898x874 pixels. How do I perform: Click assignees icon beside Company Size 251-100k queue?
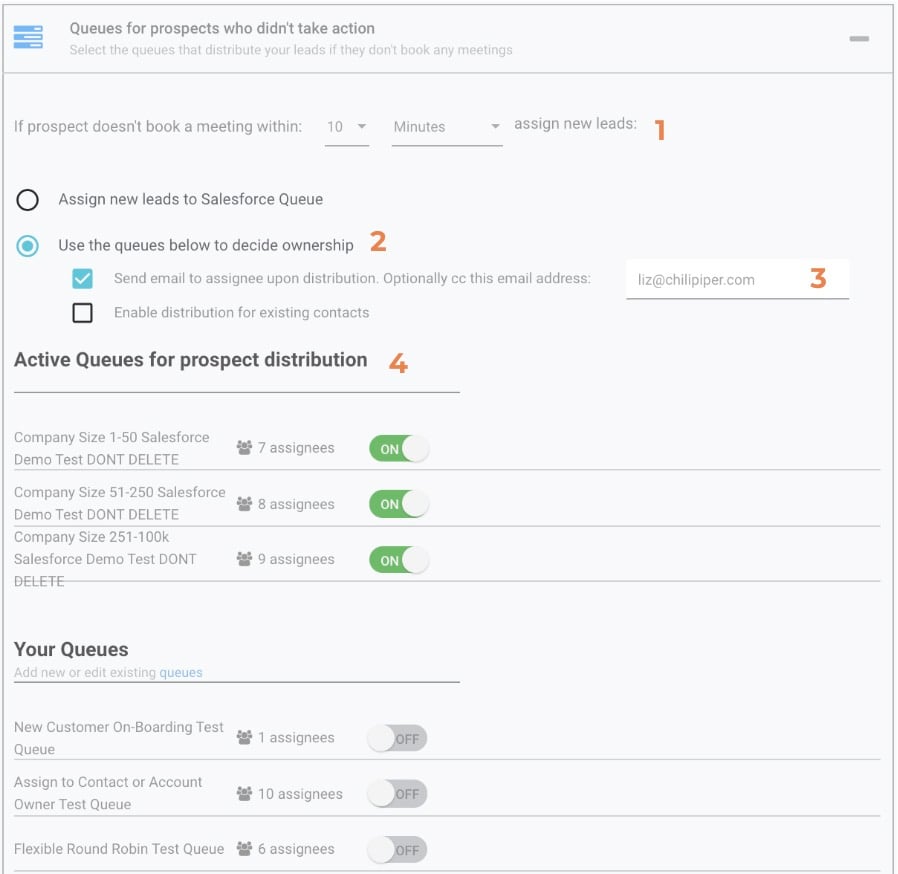[x=244, y=559]
